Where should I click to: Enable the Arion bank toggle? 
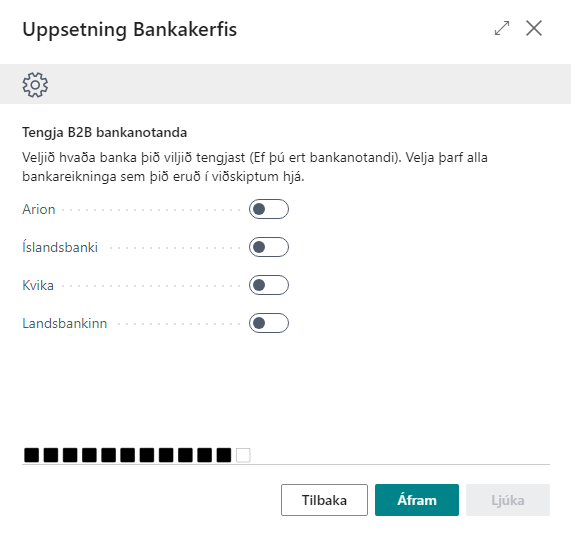point(269,209)
